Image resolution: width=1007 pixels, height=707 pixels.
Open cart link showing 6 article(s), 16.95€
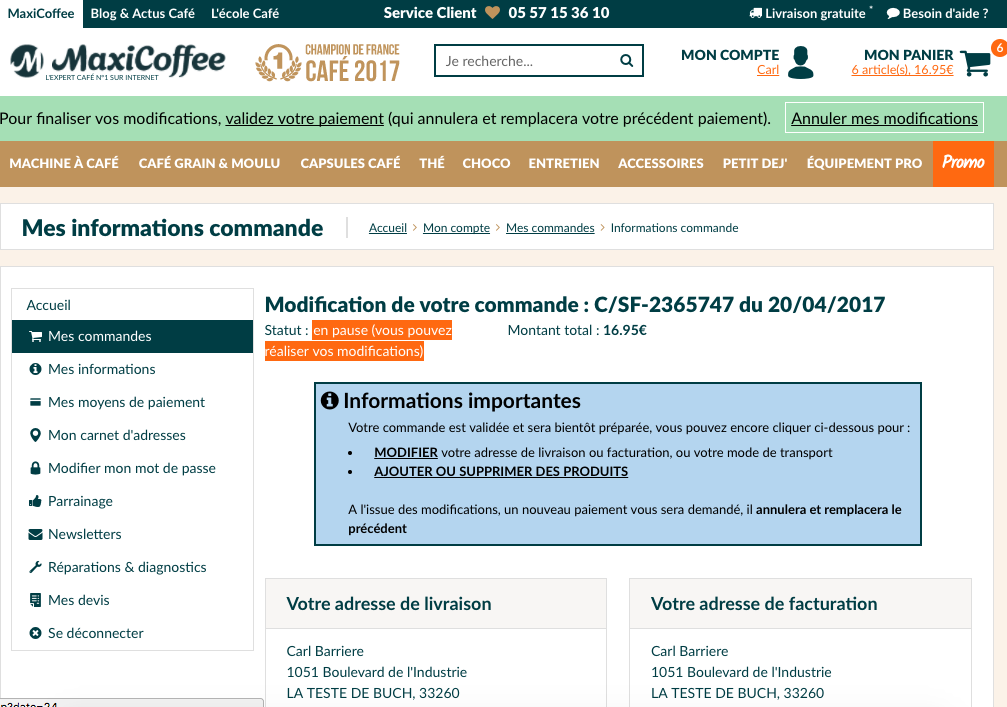point(902,70)
